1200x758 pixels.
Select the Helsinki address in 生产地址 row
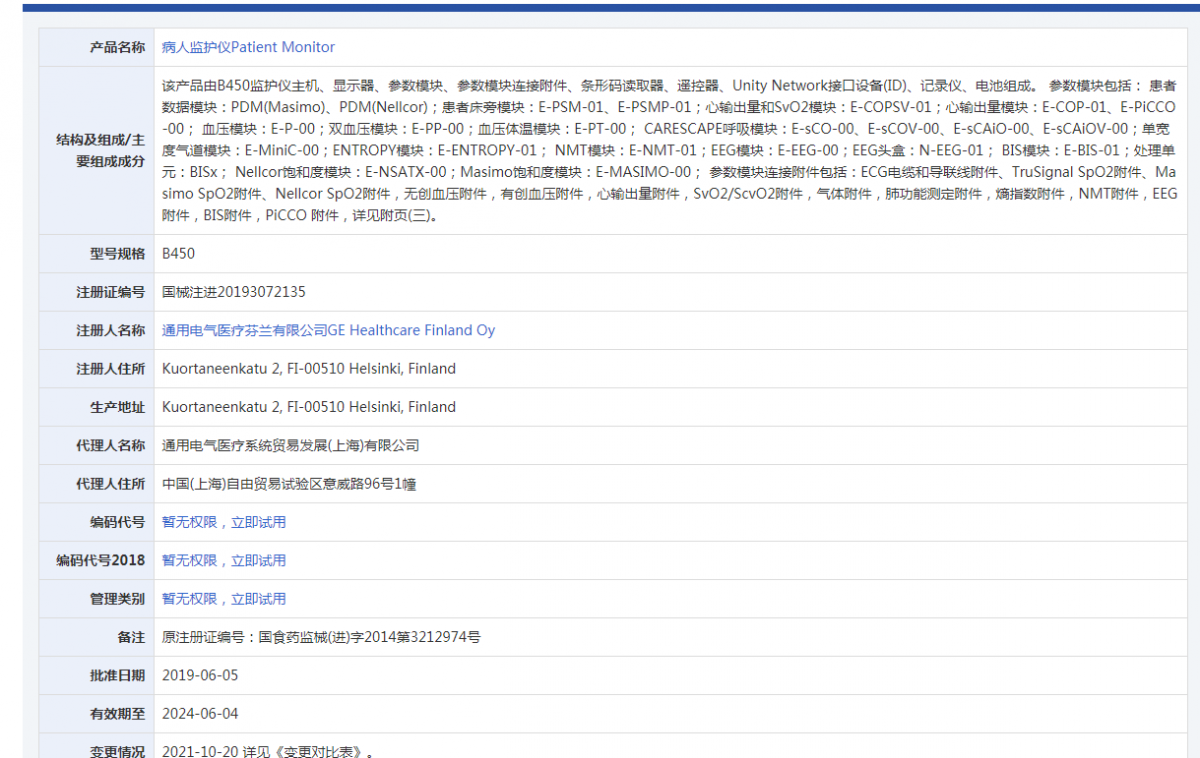pyautogui.click(x=309, y=407)
